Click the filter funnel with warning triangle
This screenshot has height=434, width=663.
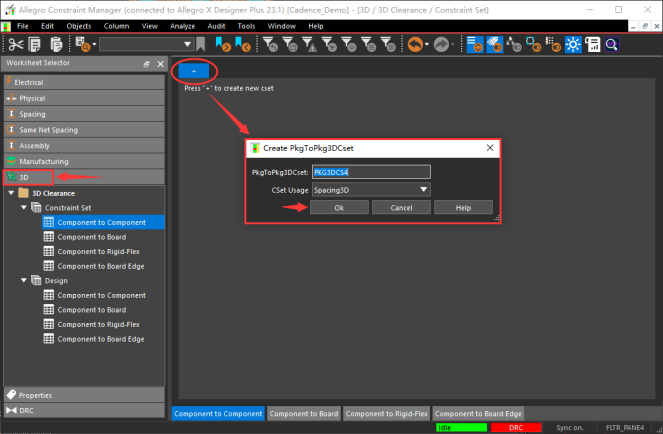(310, 44)
